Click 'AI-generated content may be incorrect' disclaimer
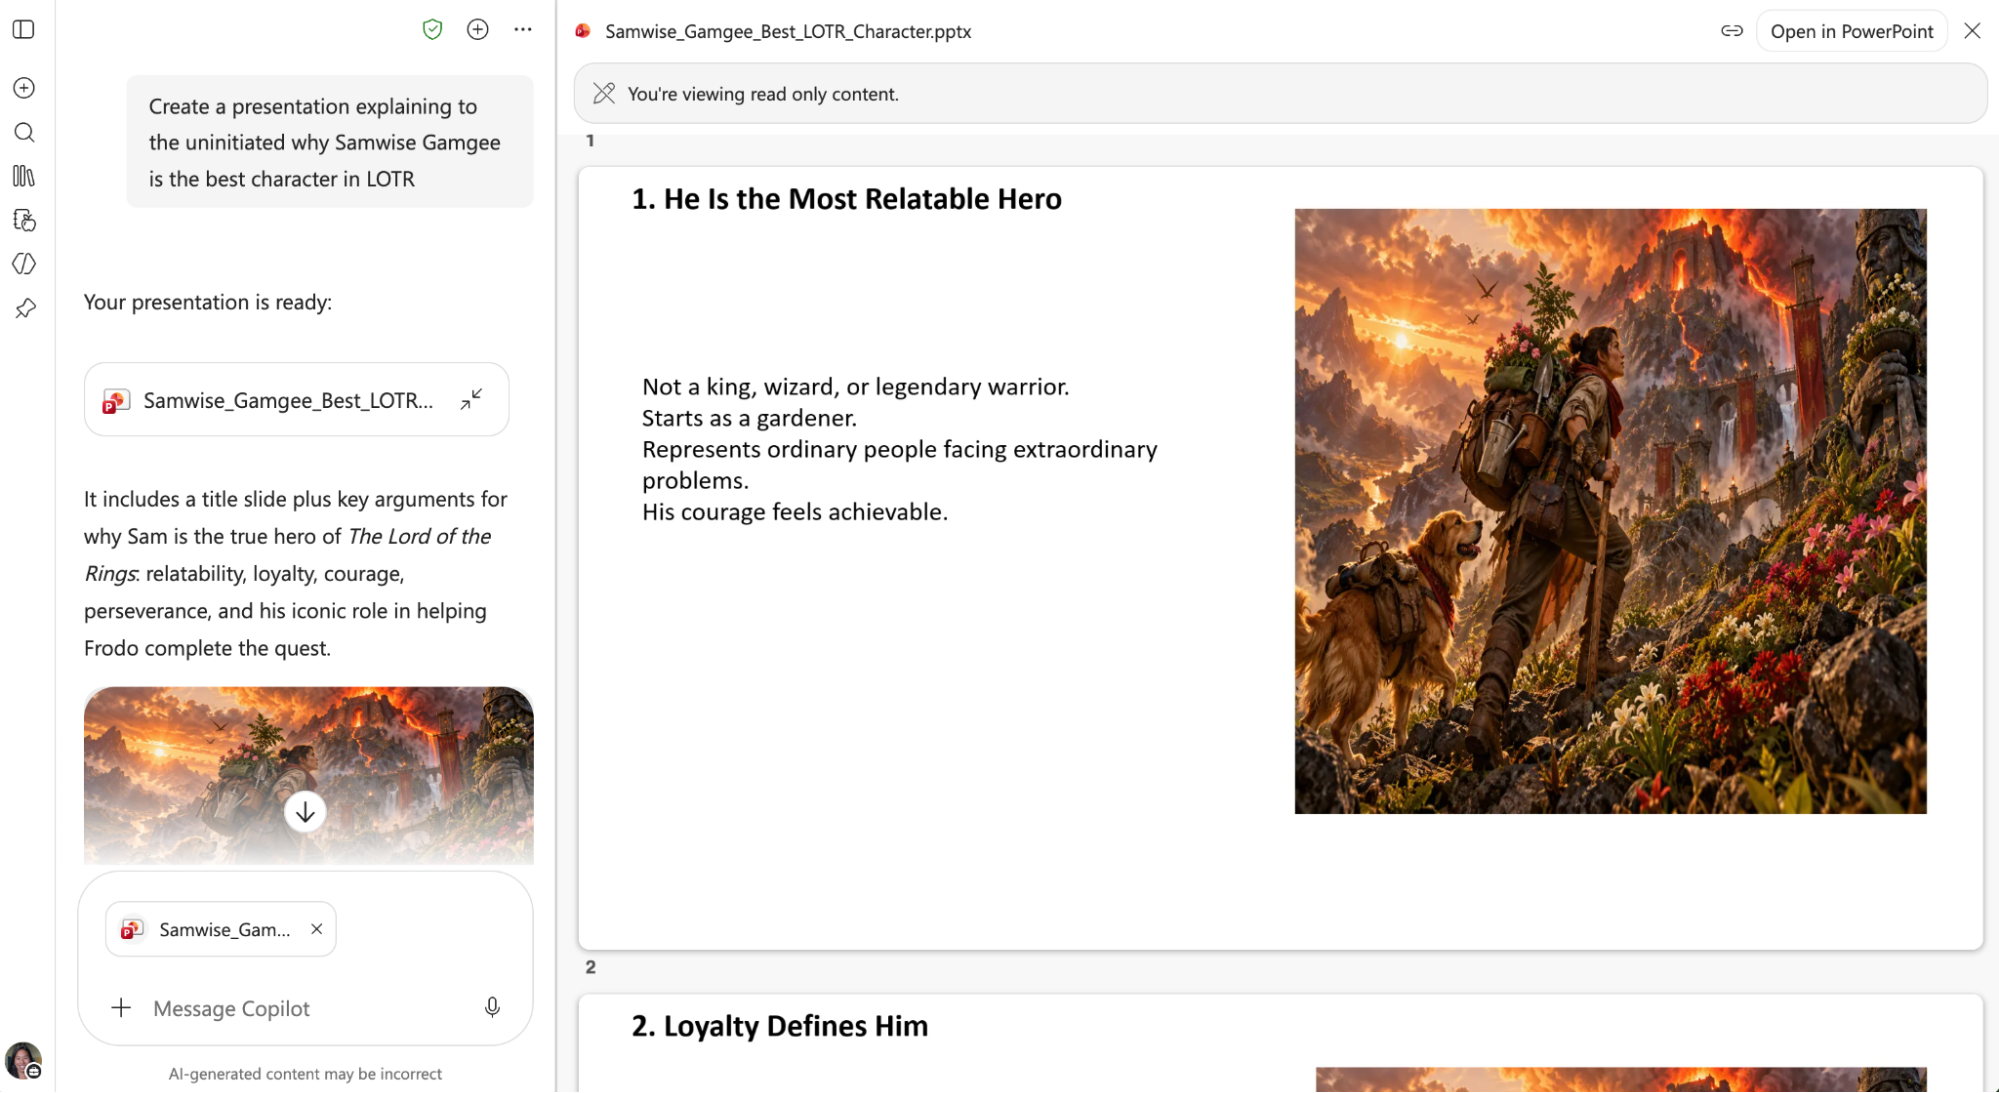The image size is (1999, 1093). point(305,1073)
